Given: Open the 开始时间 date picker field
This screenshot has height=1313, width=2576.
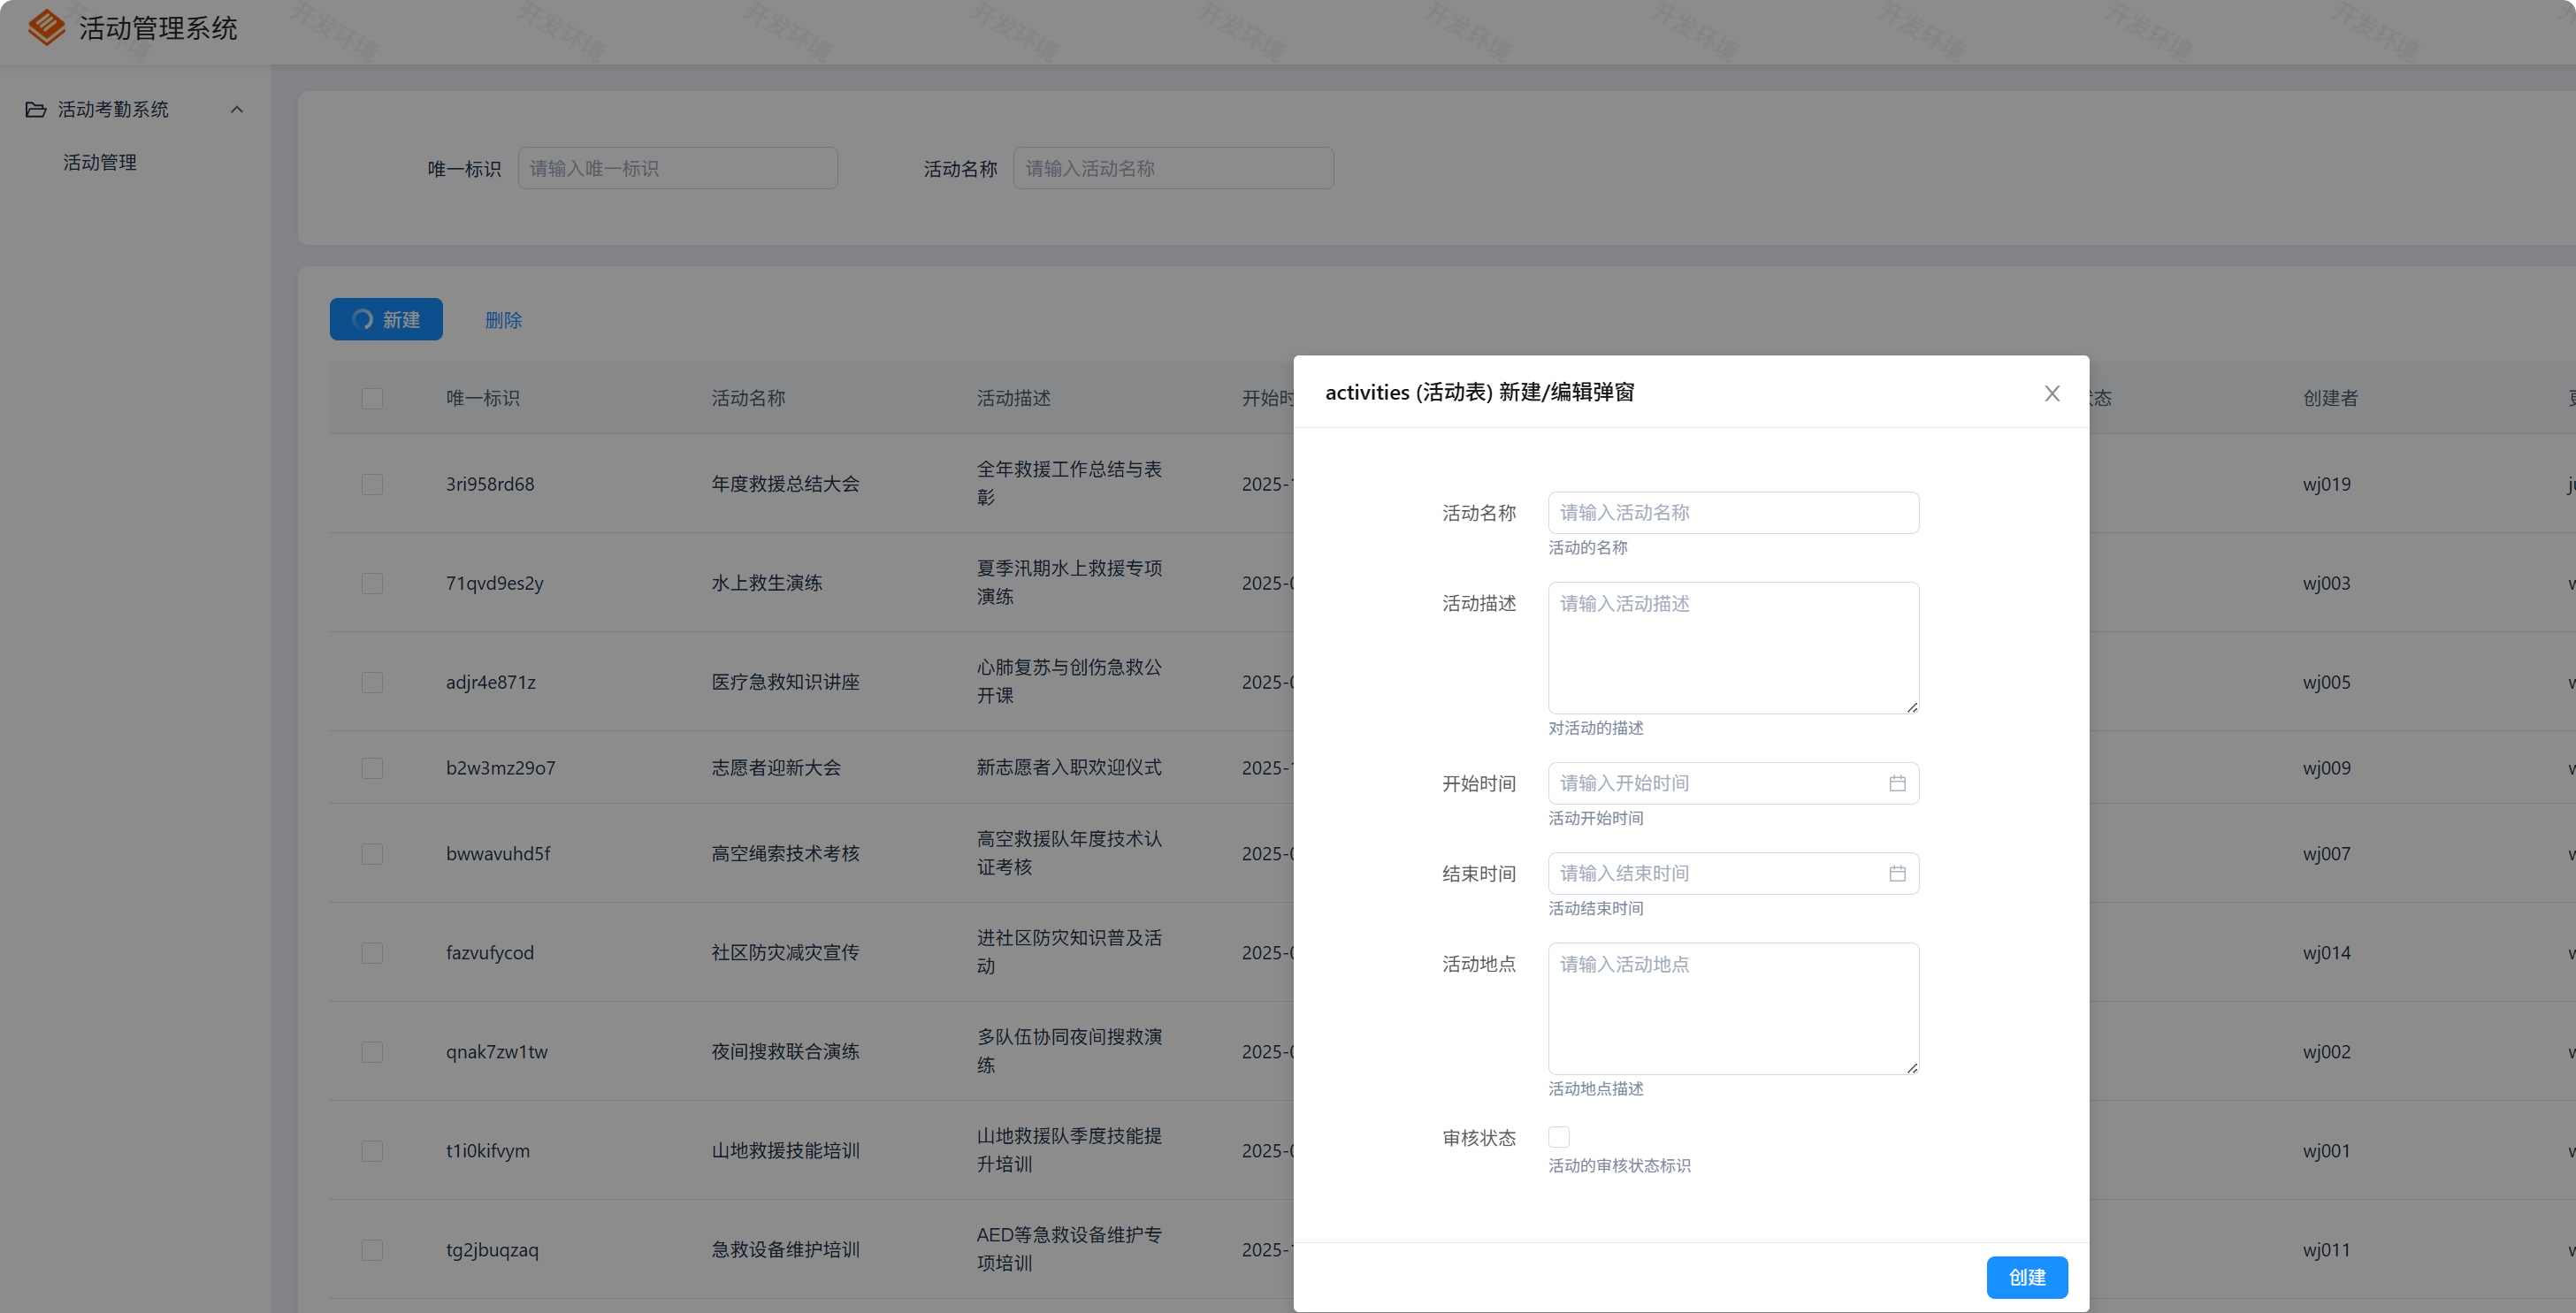Looking at the screenshot, I should pyautogui.click(x=1716, y=783).
